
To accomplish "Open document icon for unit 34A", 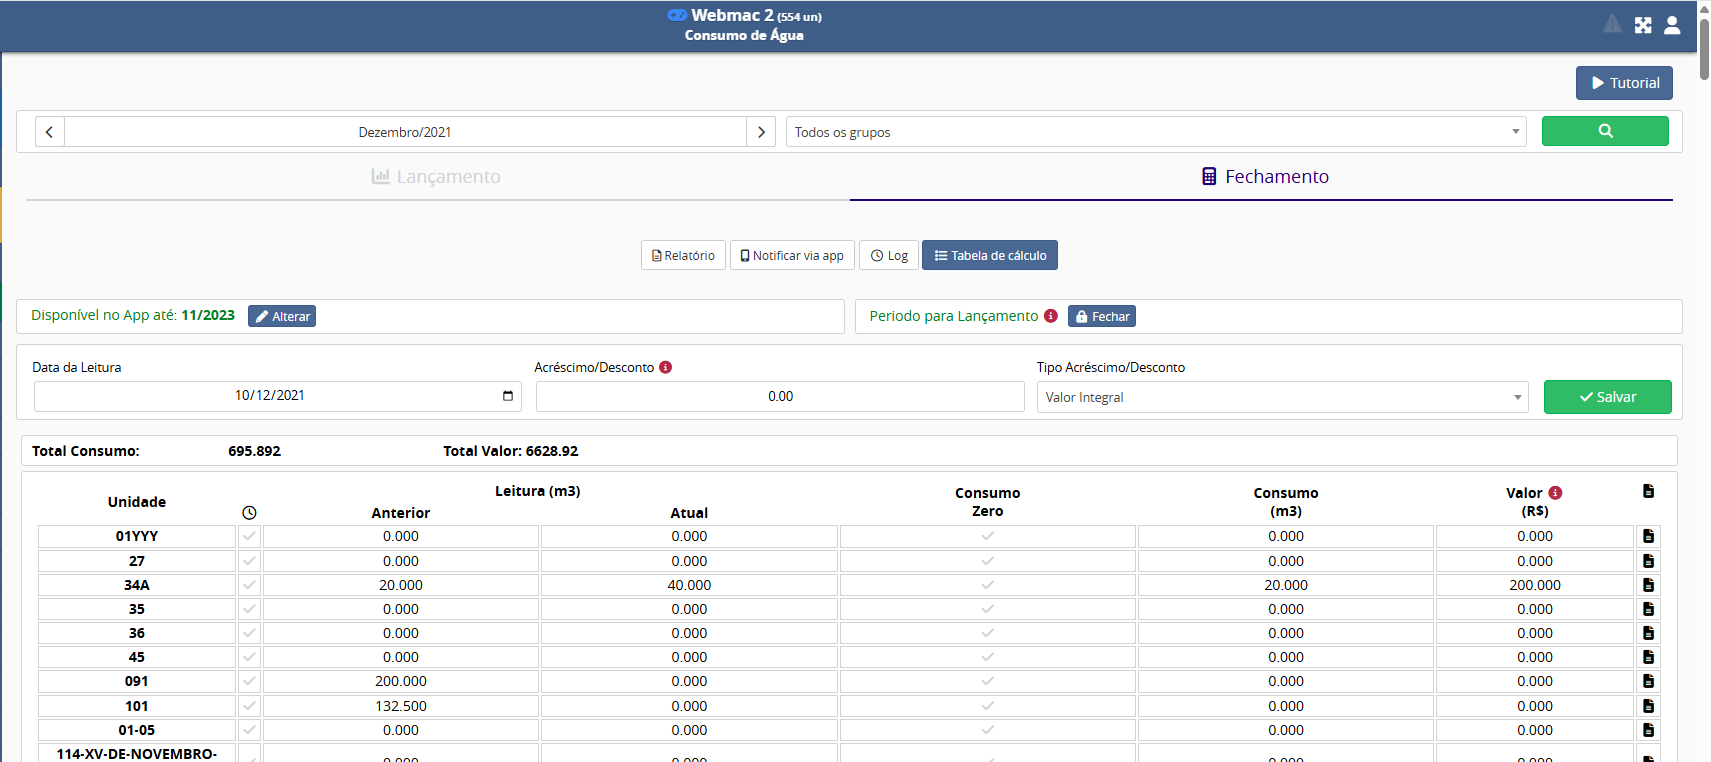I will (1648, 585).
